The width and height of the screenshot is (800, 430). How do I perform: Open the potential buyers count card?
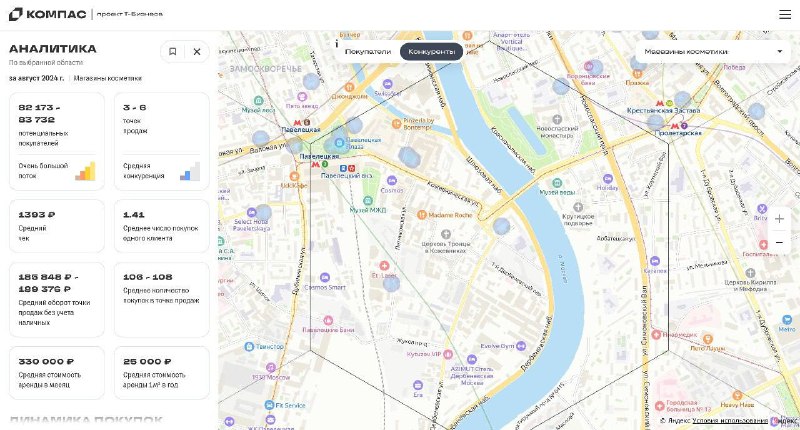[x=57, y=141]
